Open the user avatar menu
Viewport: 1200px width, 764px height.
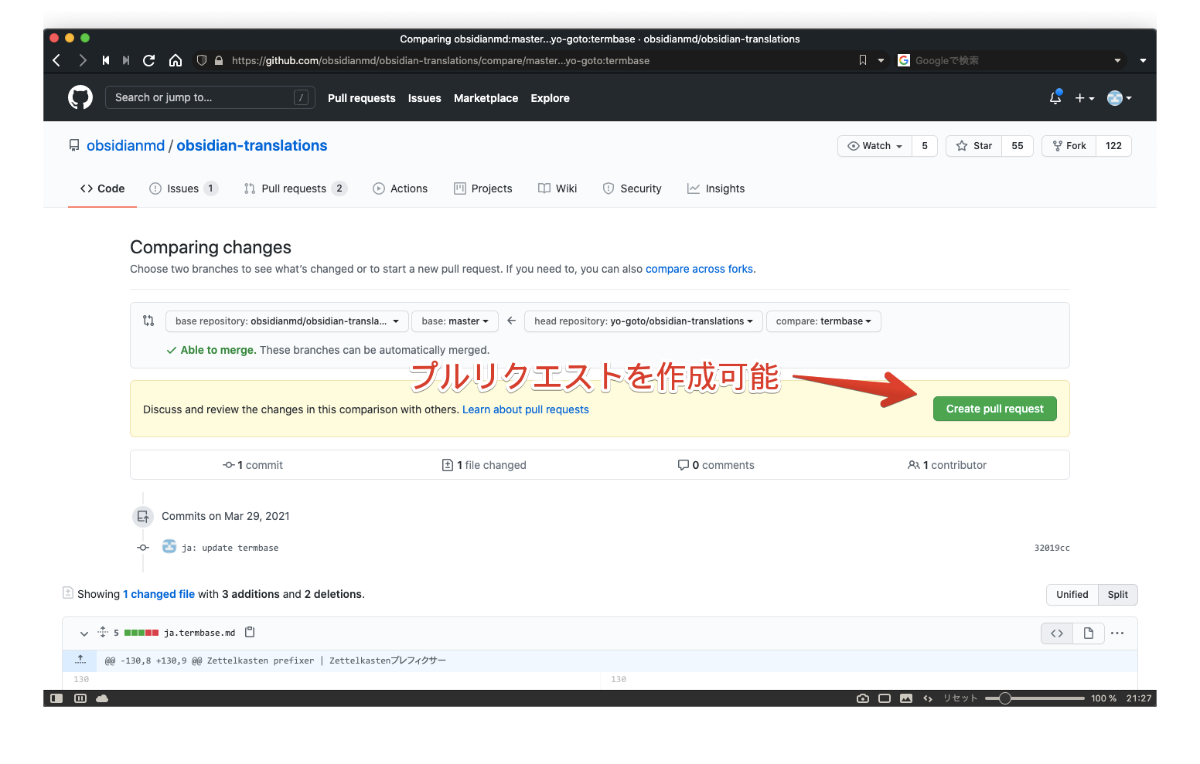click(1120, 98)
